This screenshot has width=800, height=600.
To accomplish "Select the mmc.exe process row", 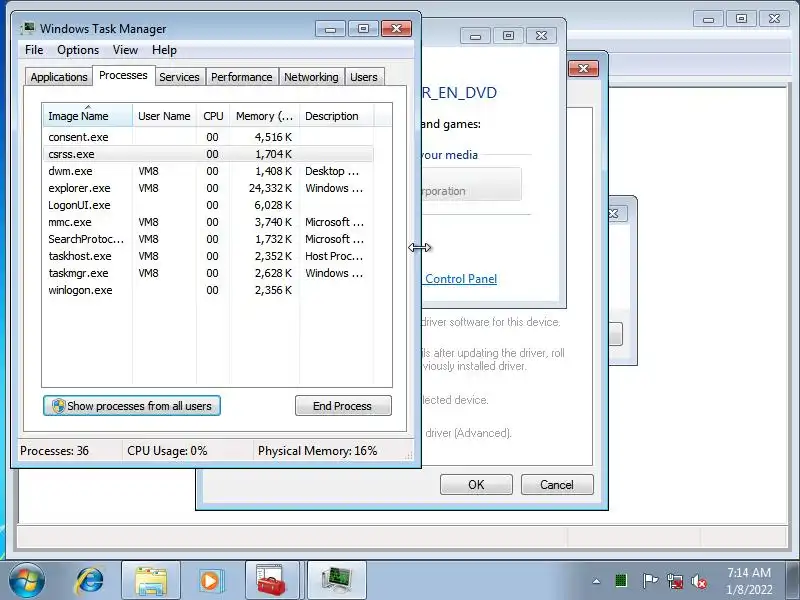I will [x=208, y=222].
